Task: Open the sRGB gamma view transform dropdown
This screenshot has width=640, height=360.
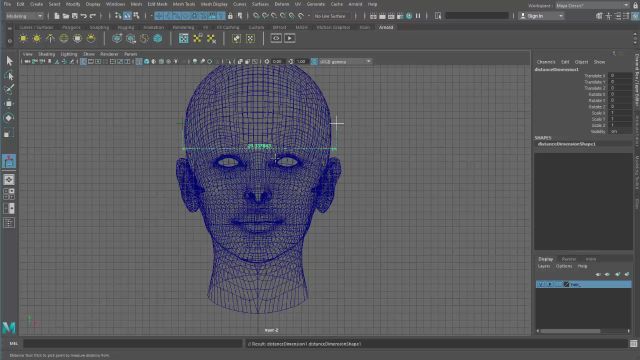Action: click(345, 62)
